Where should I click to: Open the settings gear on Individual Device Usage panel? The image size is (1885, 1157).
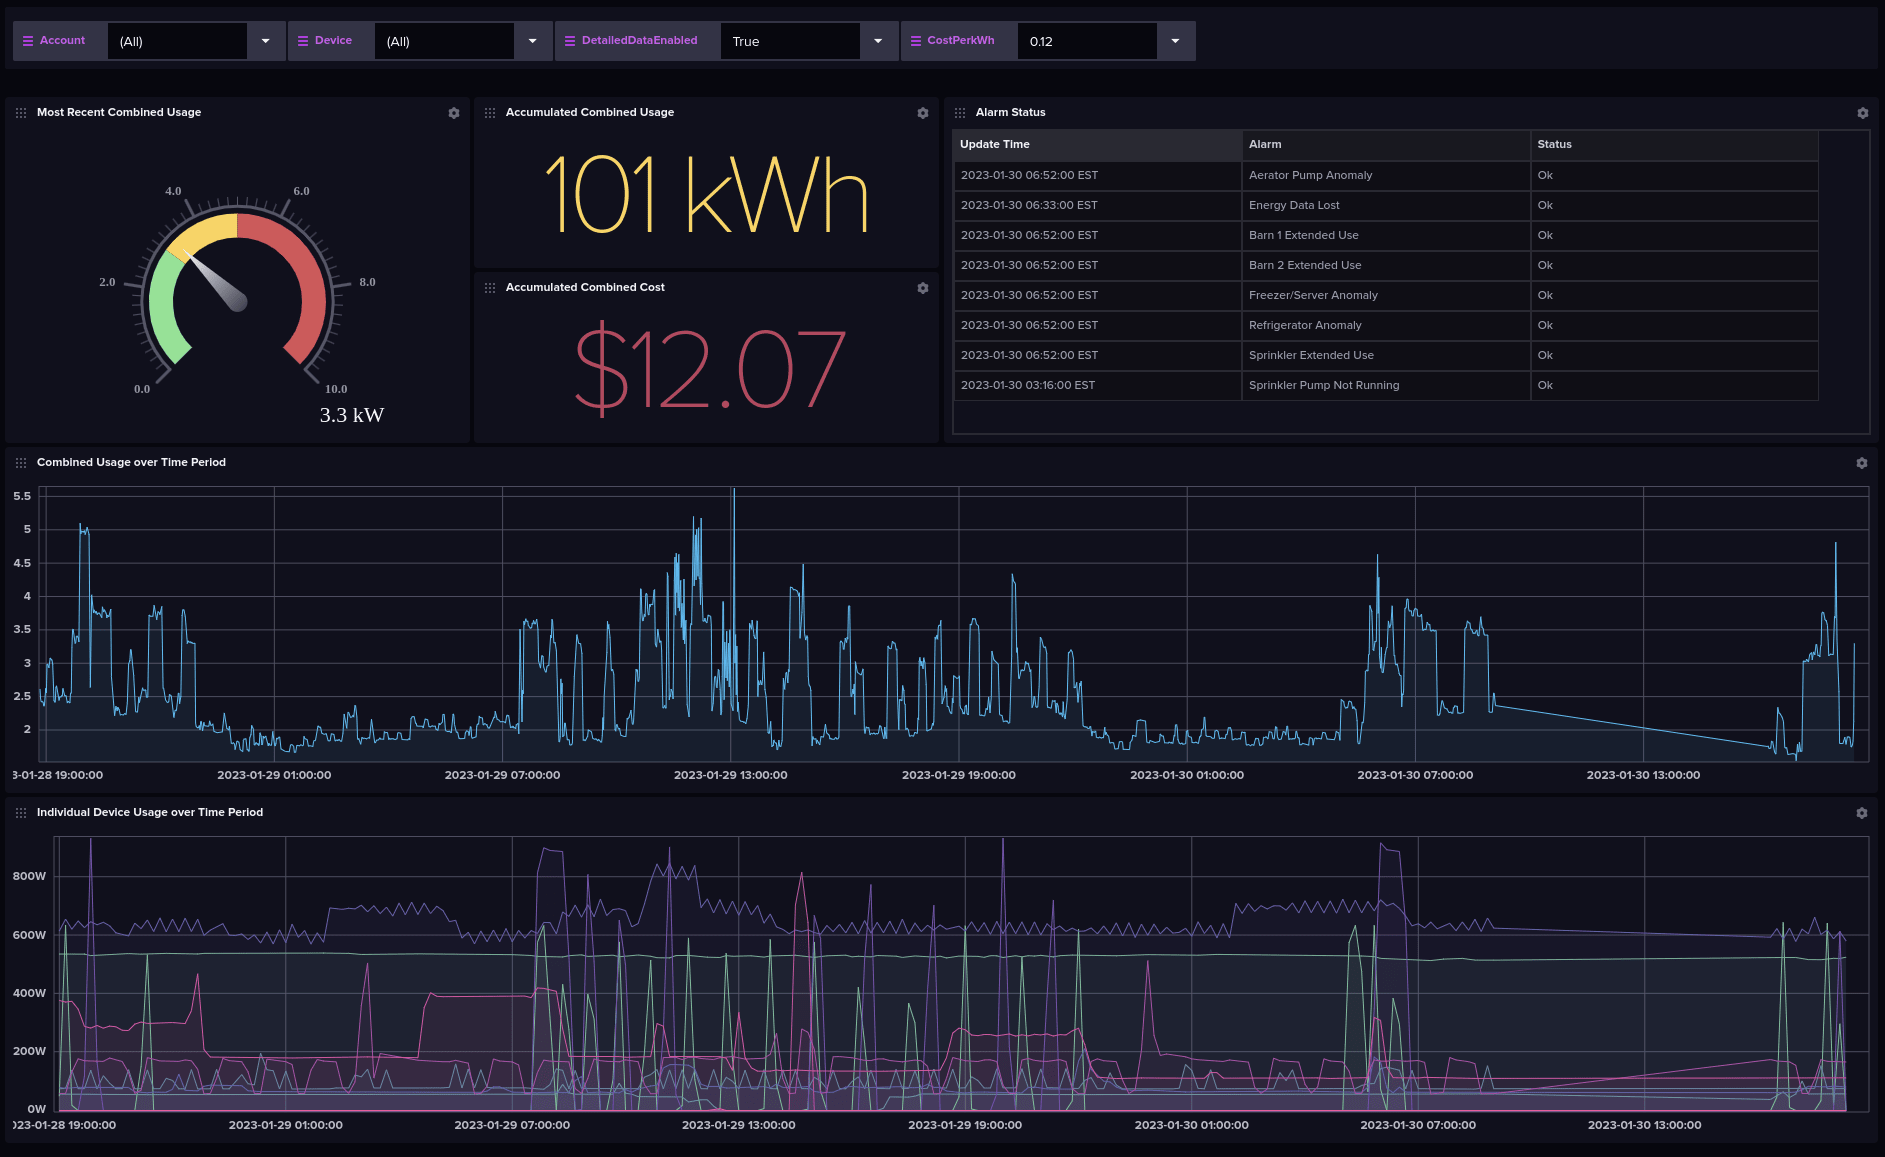tap(1863, 813)
